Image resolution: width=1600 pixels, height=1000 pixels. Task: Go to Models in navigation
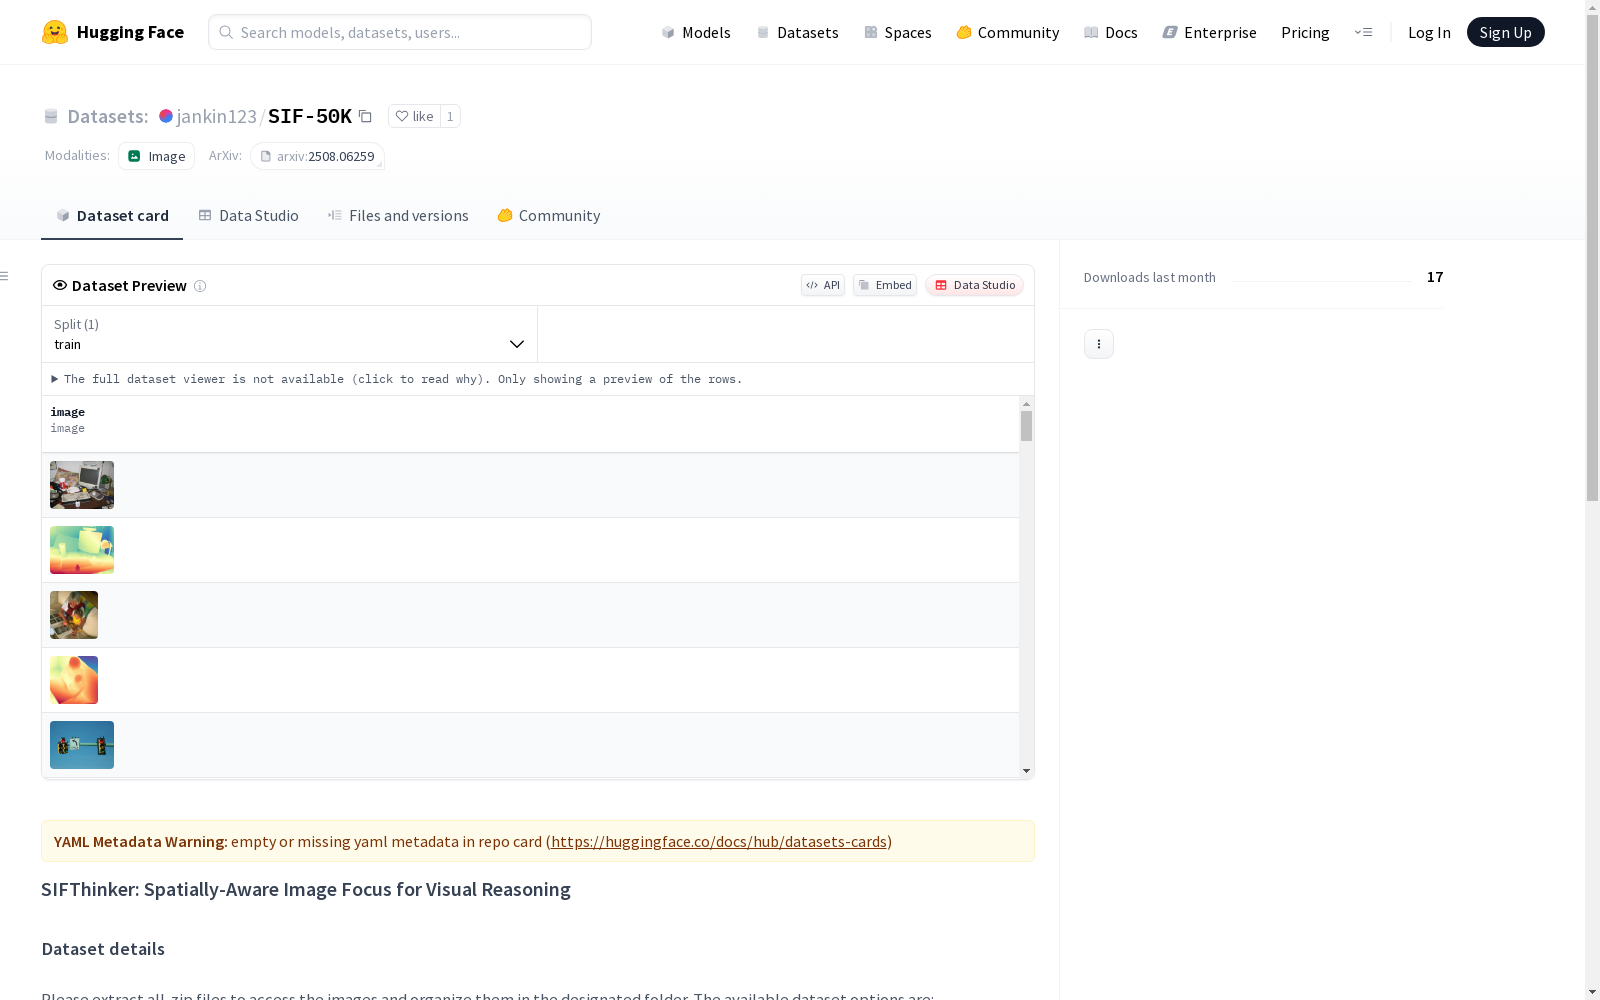[x=696, y=32]
